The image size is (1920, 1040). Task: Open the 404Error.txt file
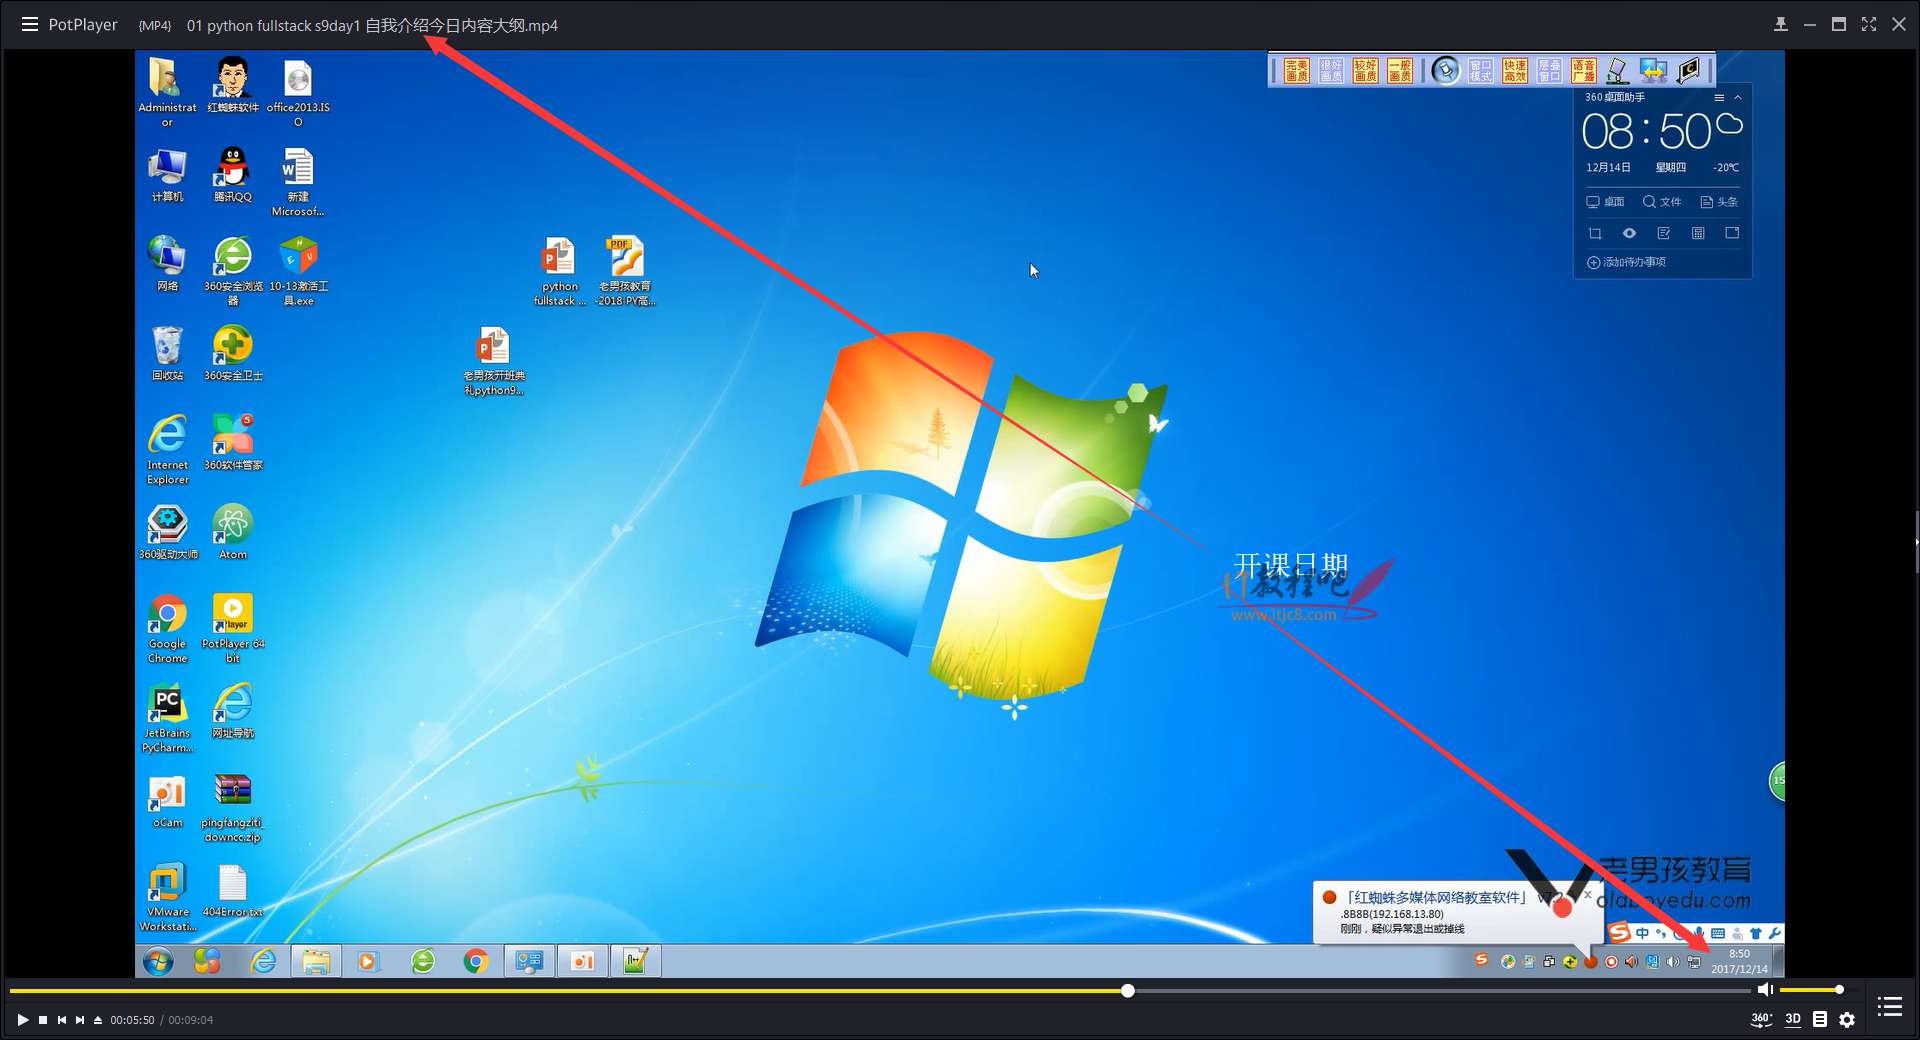point(233,890)
